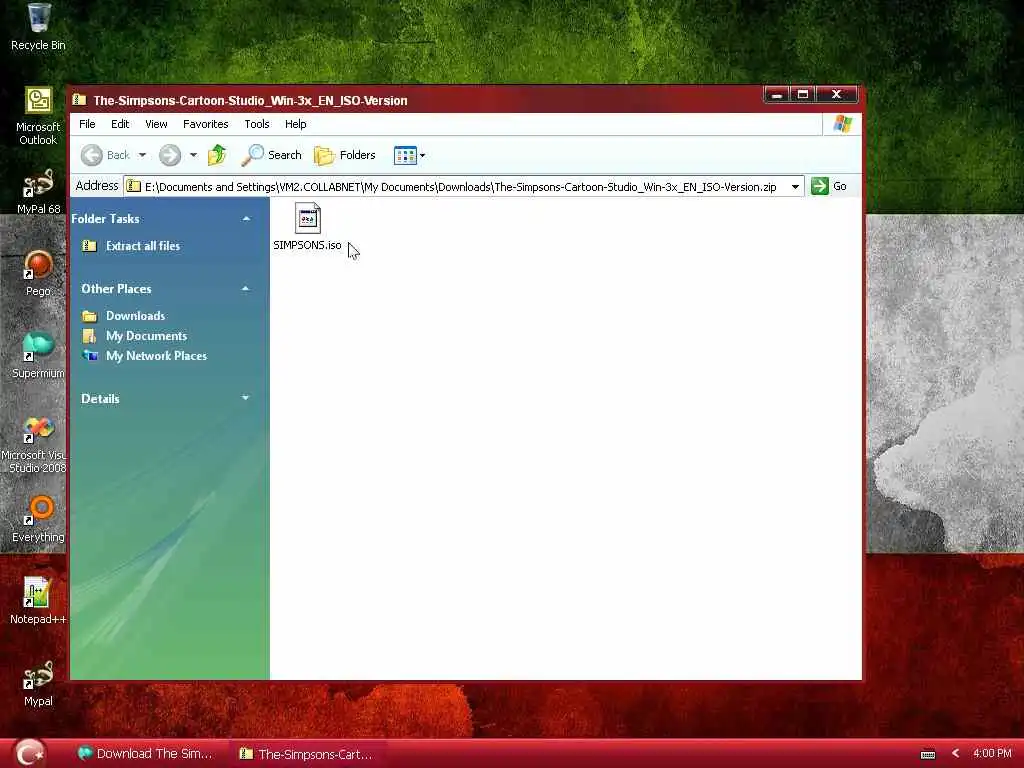Minimize the zip folder window
The height and width of the screenshot is (768, 1024).
[x=777, y=95]
